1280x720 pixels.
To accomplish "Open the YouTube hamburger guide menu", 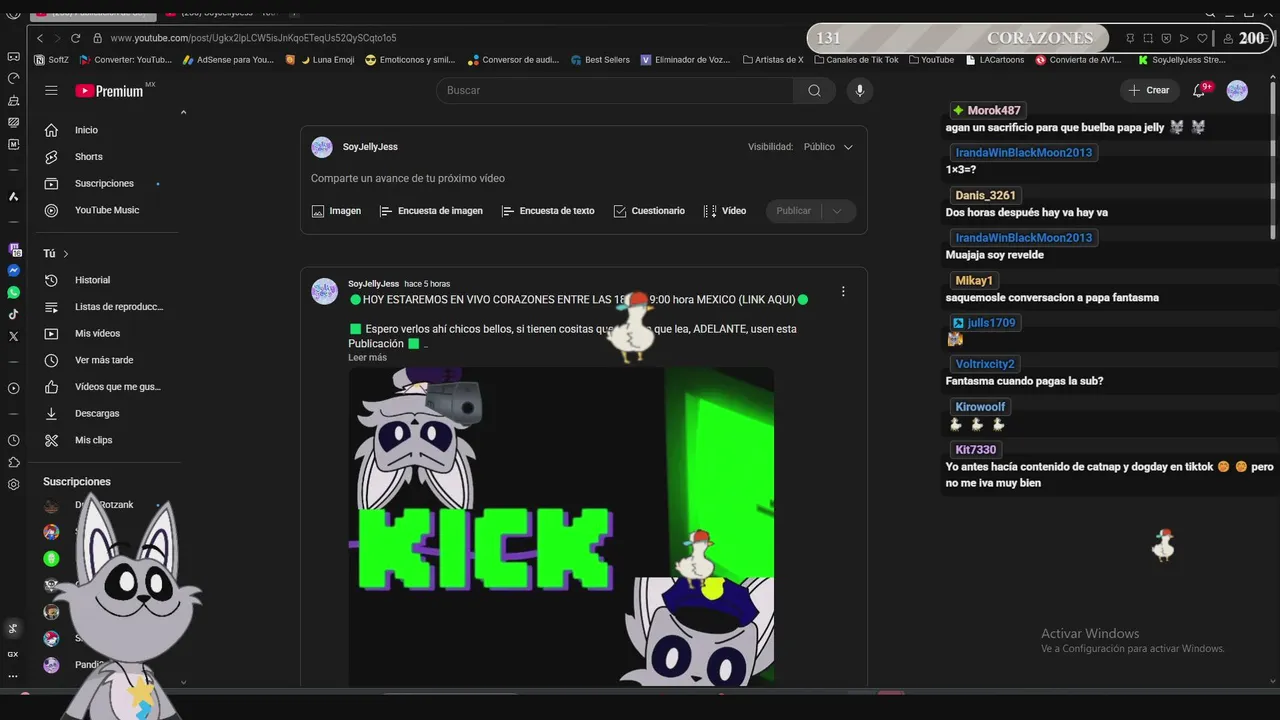I will [51, 90].
